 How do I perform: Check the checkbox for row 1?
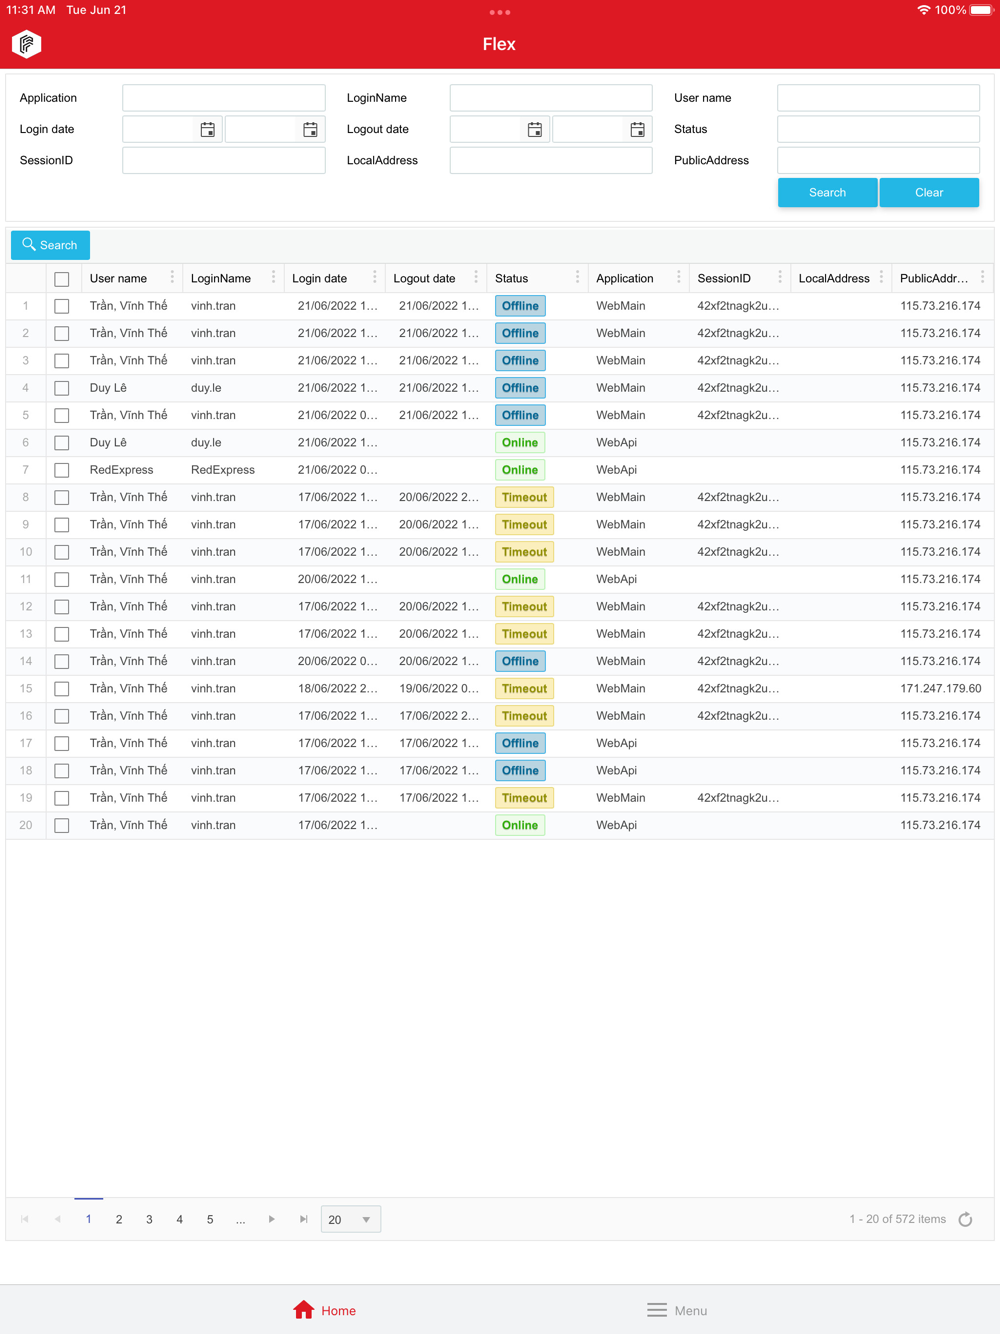62,306
